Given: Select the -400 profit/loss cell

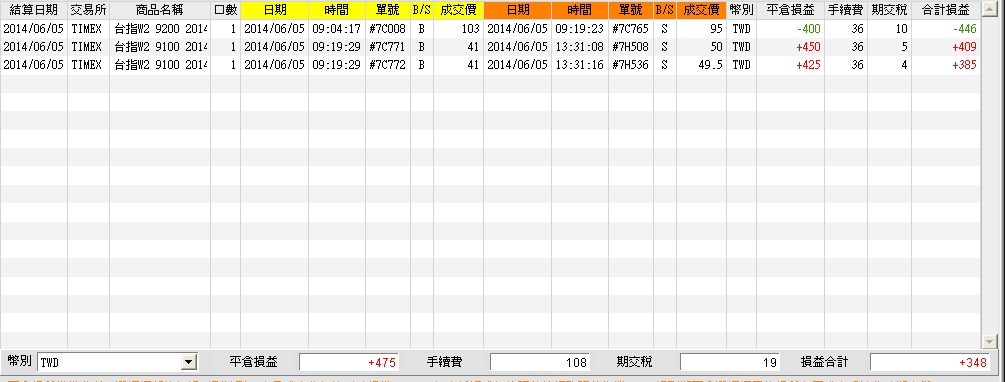Looking at the screenshot, I should pos(790,29).
